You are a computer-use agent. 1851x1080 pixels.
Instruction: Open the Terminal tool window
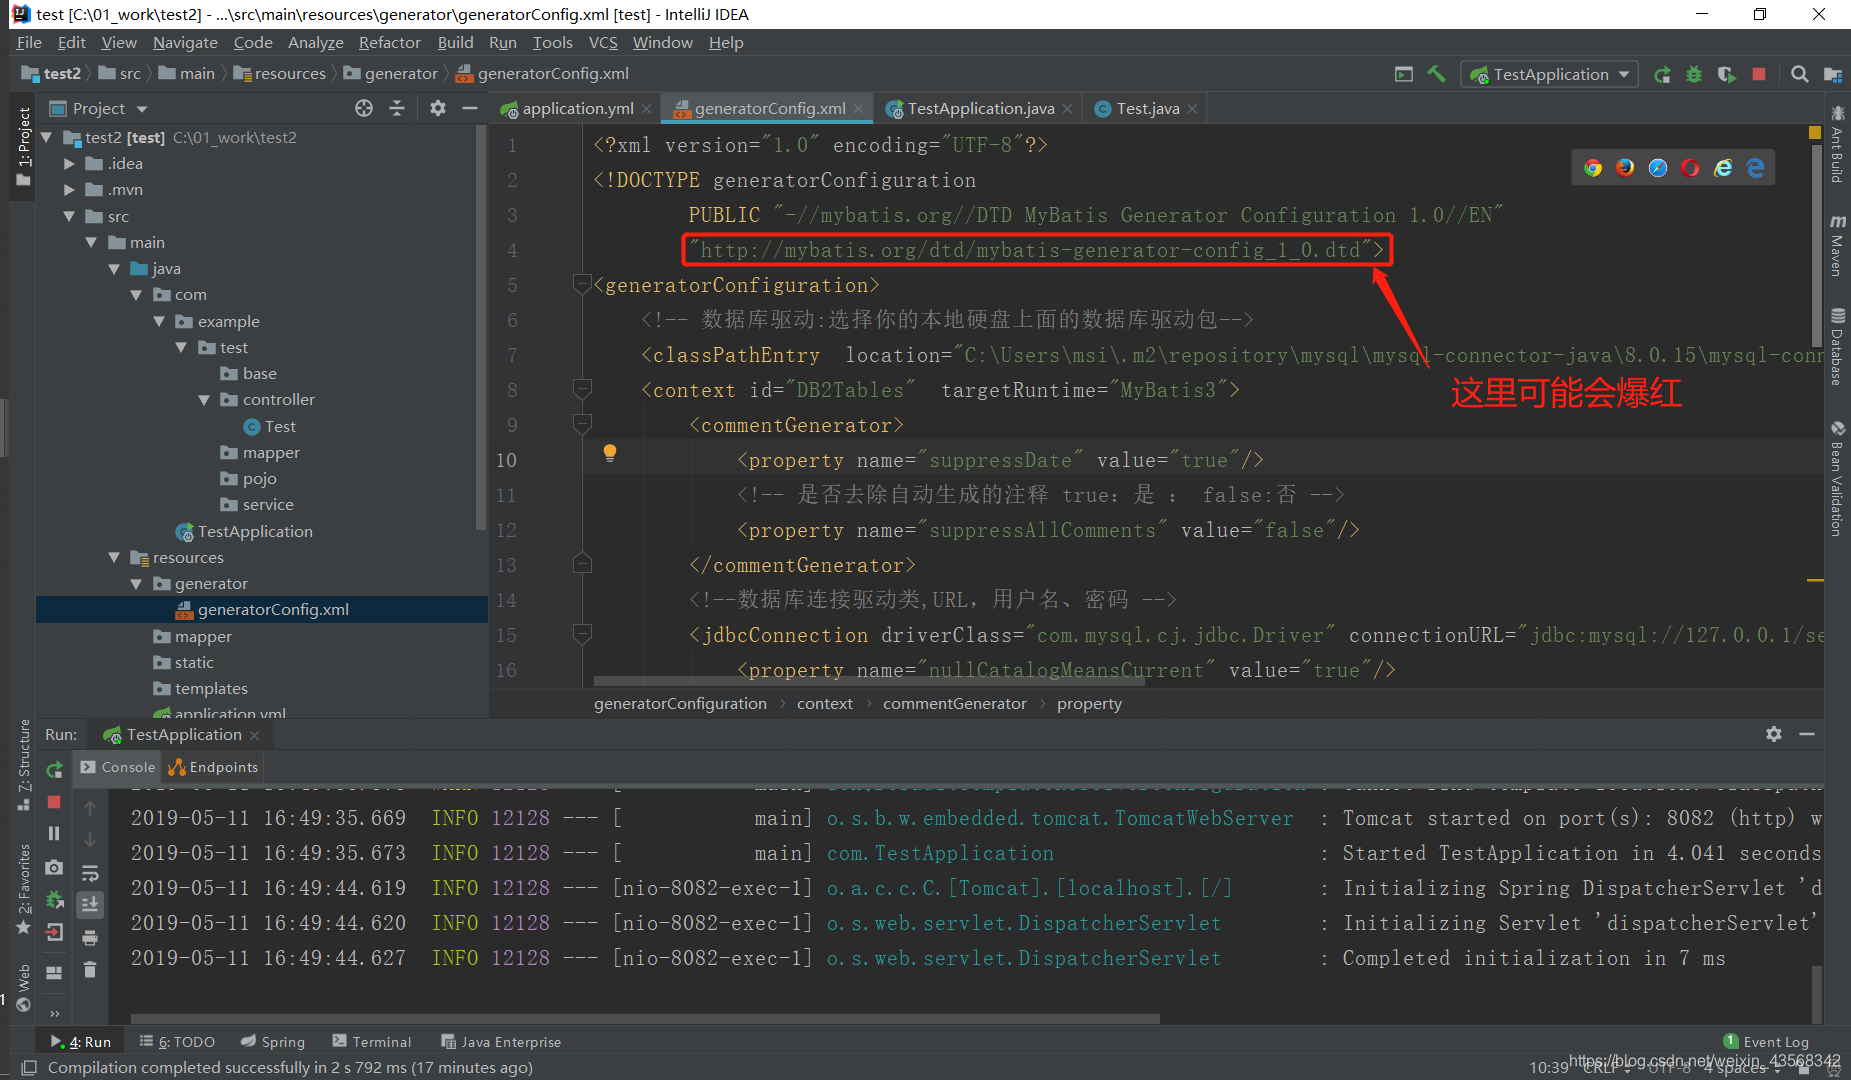coord(371,1041)
